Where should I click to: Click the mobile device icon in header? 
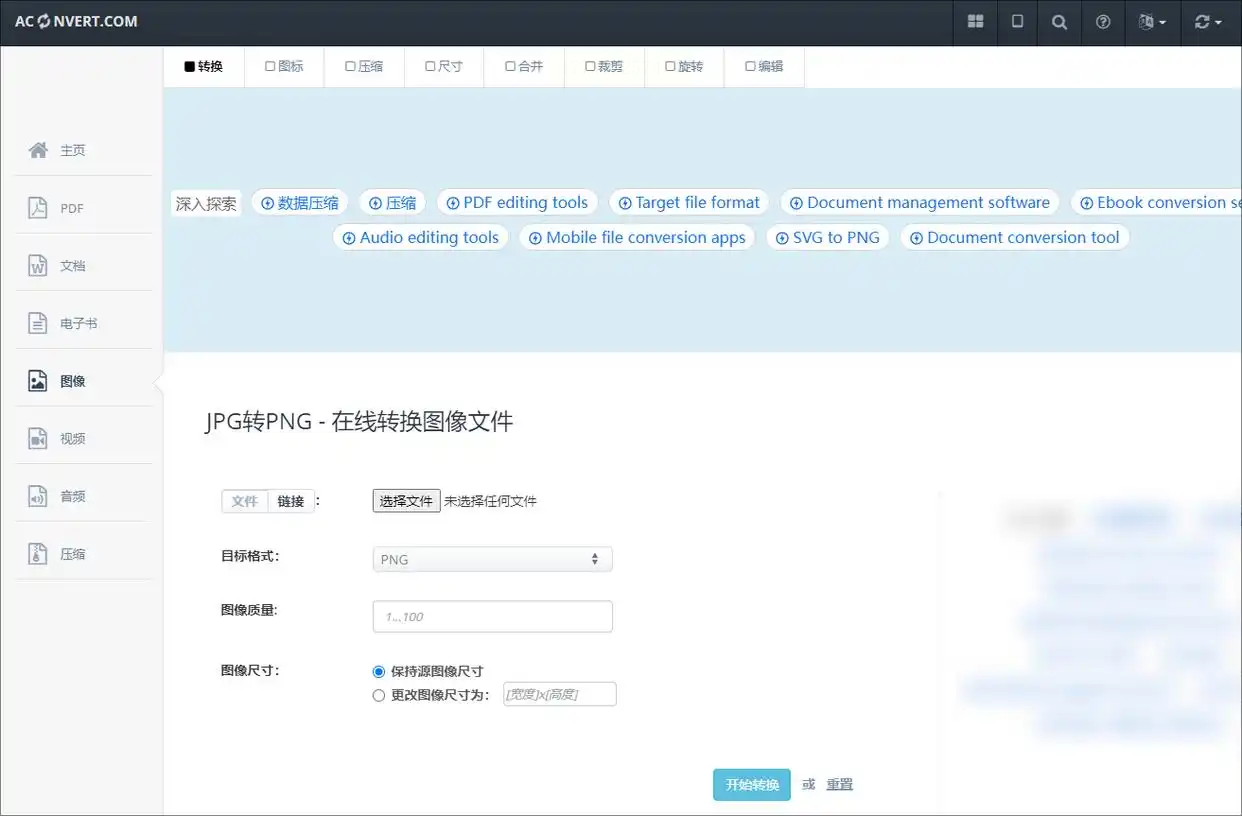point(1018,22)
